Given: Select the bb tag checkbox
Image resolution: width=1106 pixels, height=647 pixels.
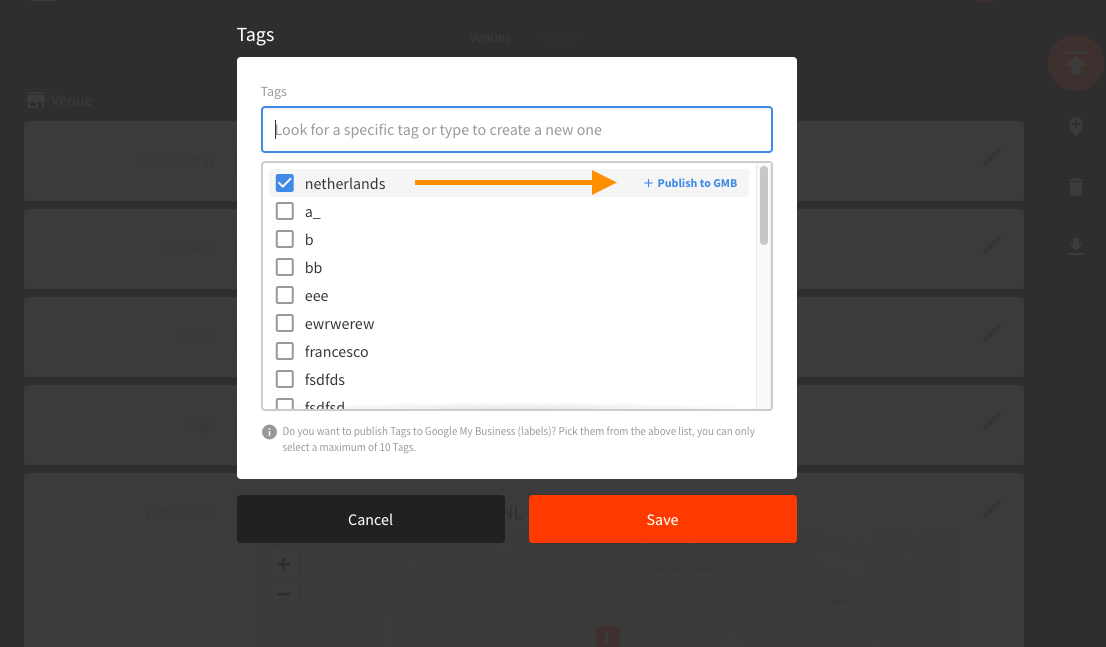Looking at the screenshot, I should (x=284, y=267).
